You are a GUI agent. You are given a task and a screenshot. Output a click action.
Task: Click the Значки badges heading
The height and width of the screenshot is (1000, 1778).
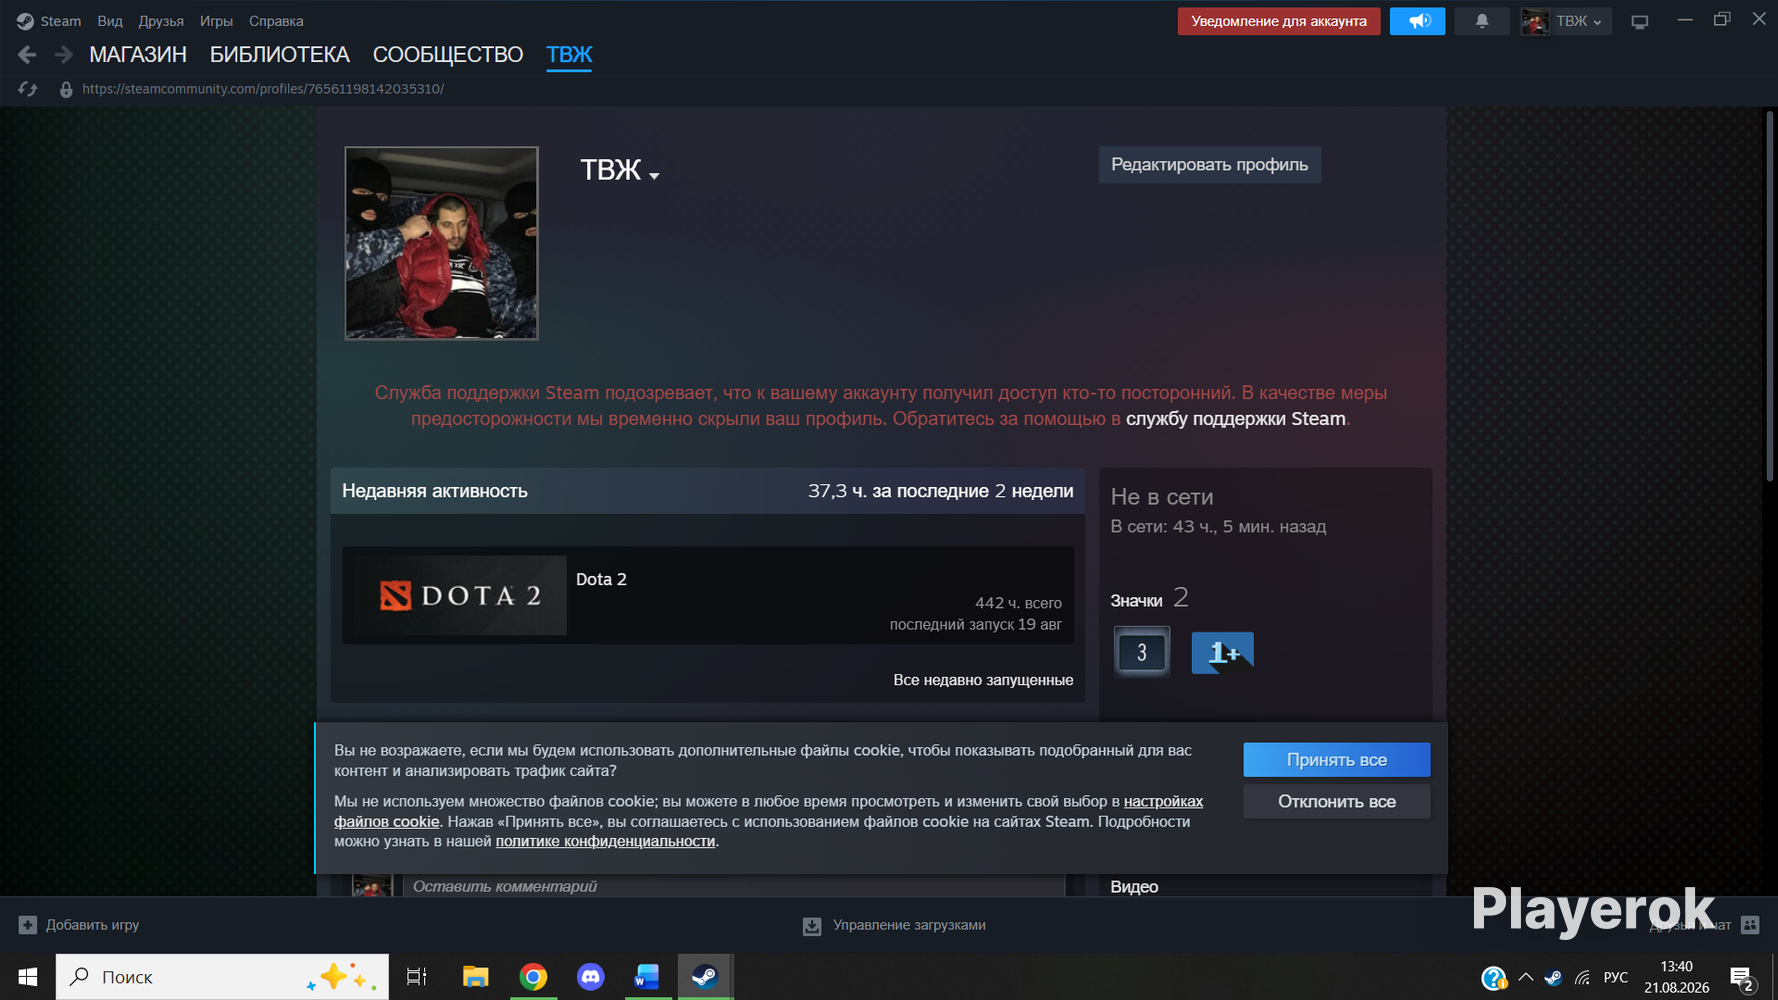pyautogui.click(x=1137, y=601)
